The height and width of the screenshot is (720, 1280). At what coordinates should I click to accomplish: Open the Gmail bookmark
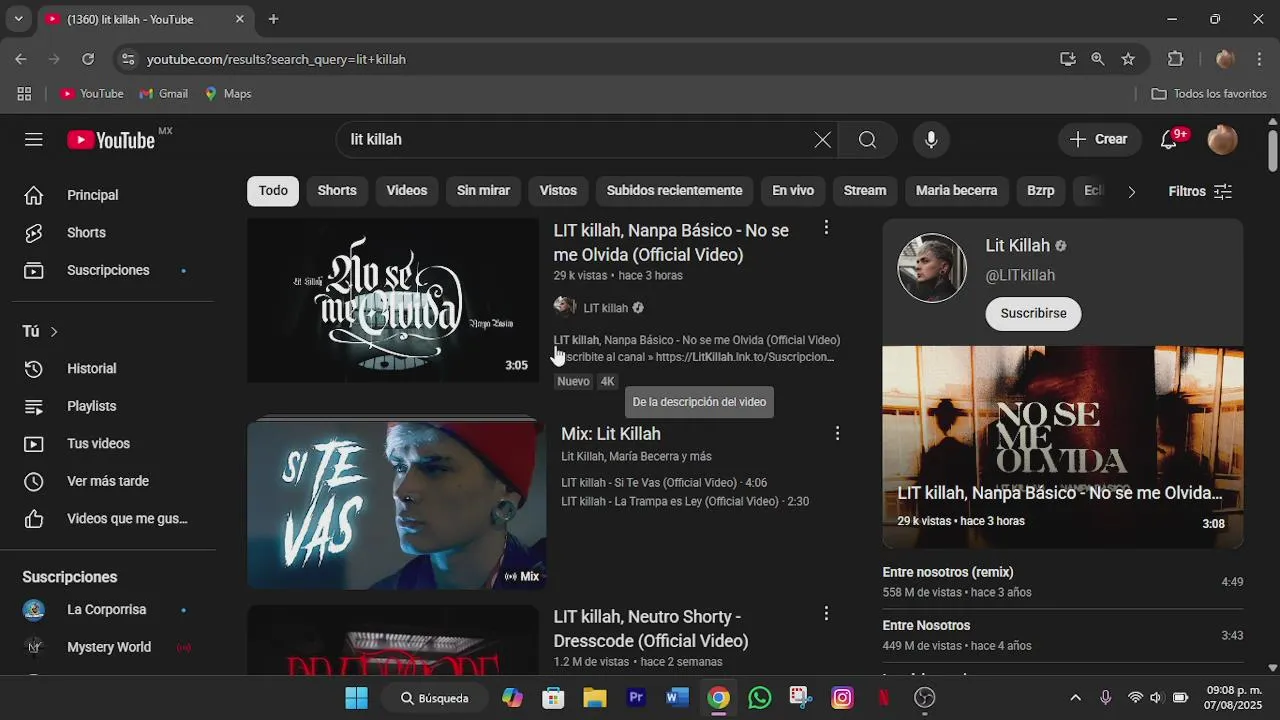coord(163,93)
